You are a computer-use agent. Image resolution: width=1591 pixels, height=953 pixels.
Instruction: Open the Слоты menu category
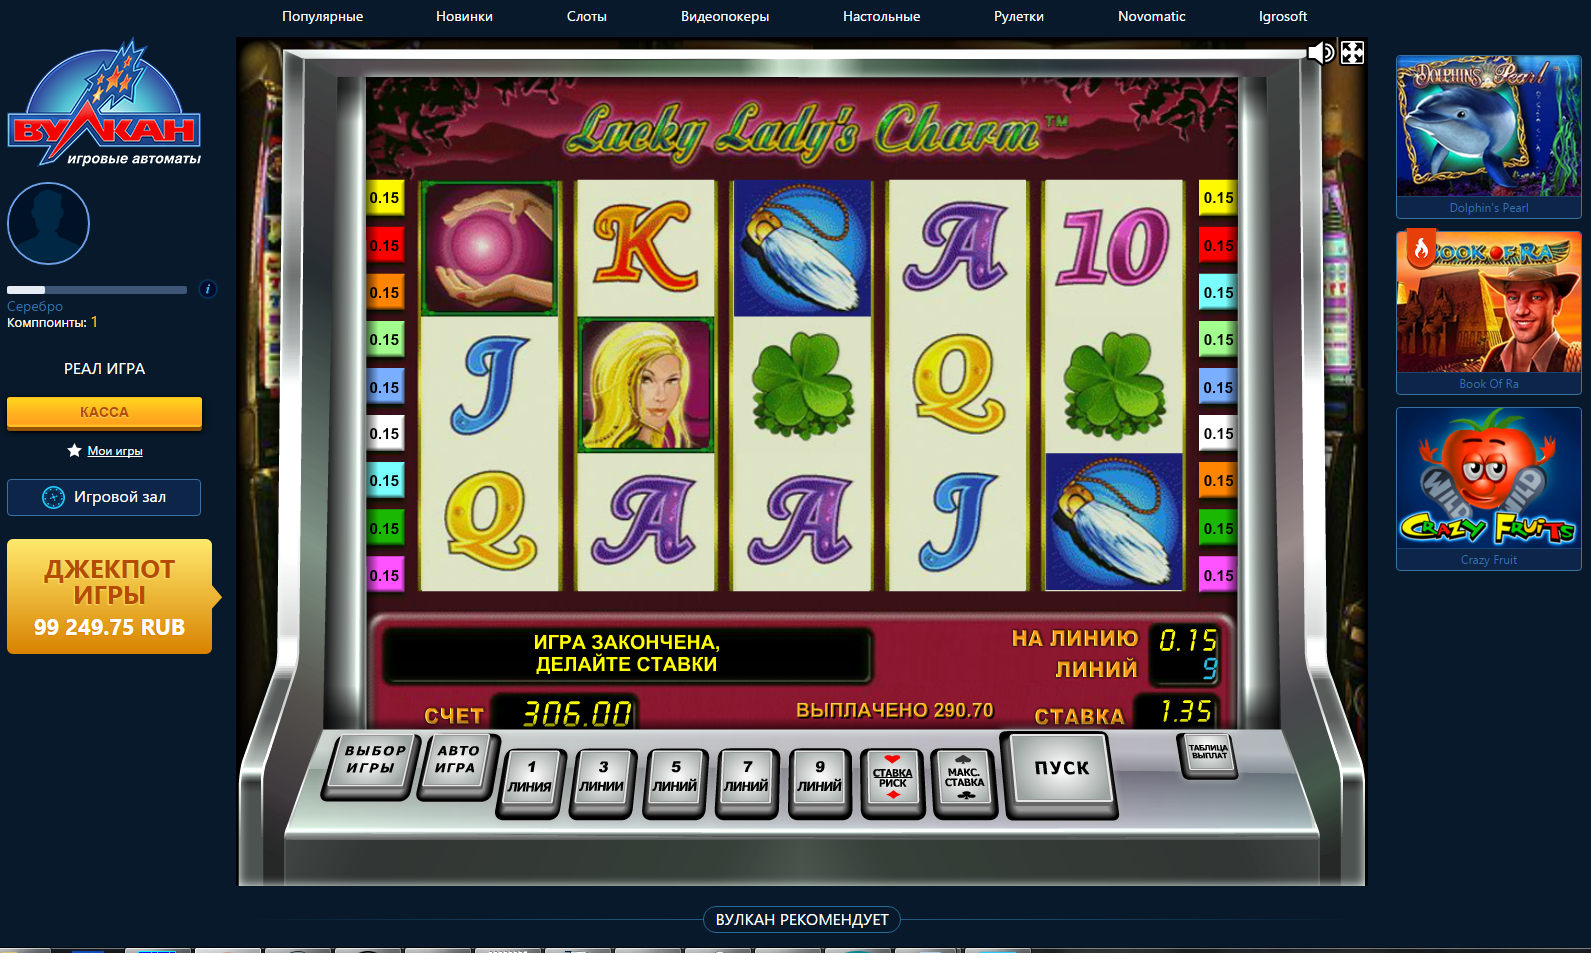click(x=586, y=16)
